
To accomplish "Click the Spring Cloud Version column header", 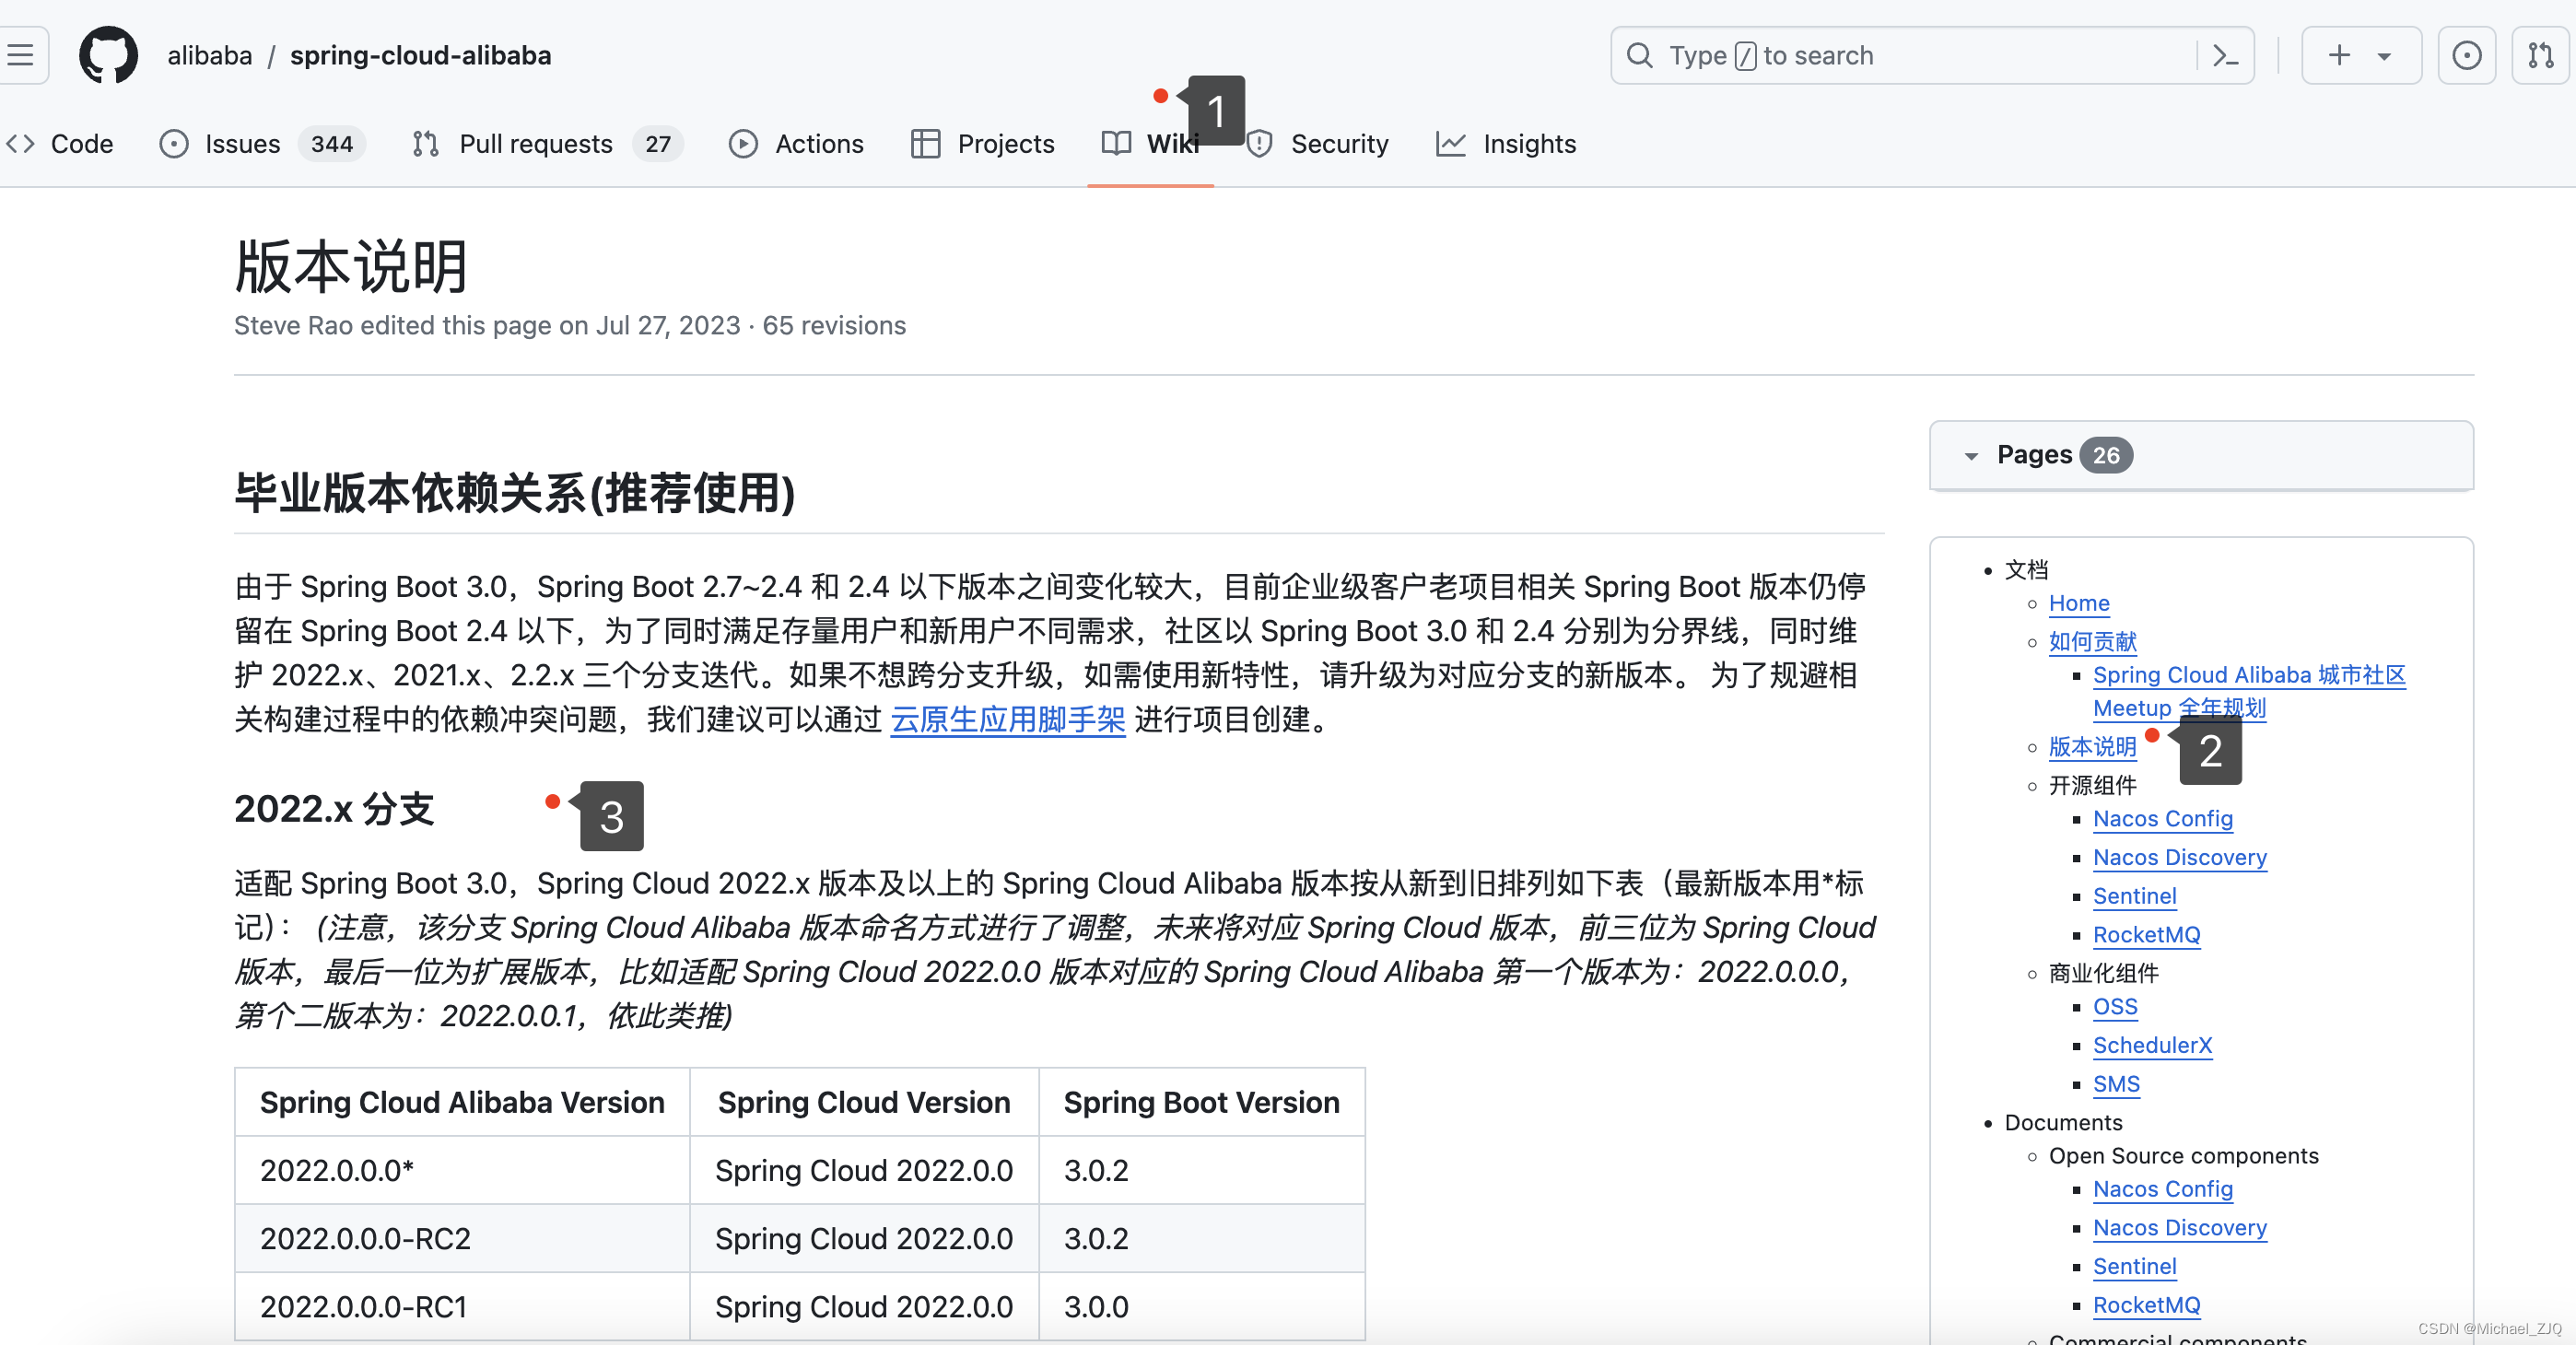I will pyautogui.click(x=864, y=1103).
